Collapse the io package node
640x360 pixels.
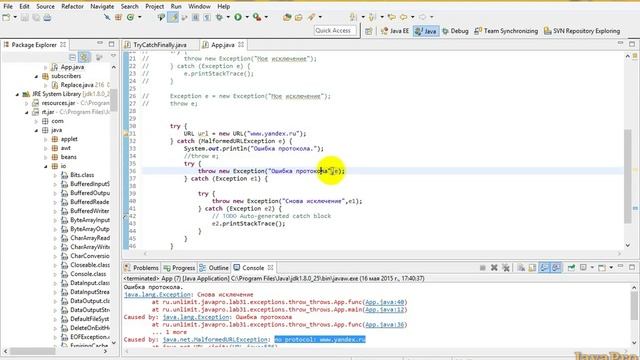coord(45,166)
